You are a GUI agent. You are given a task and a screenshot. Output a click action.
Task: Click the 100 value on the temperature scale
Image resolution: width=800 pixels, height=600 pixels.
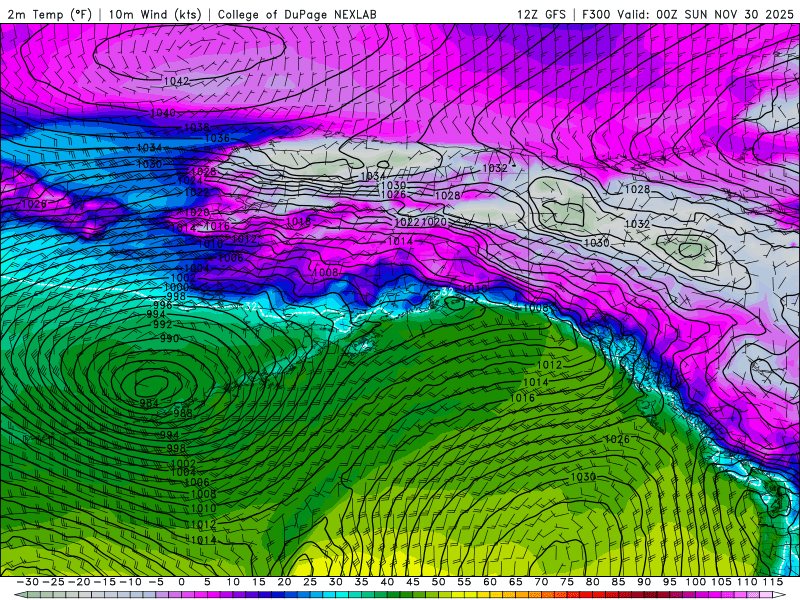tap(695, 582)
